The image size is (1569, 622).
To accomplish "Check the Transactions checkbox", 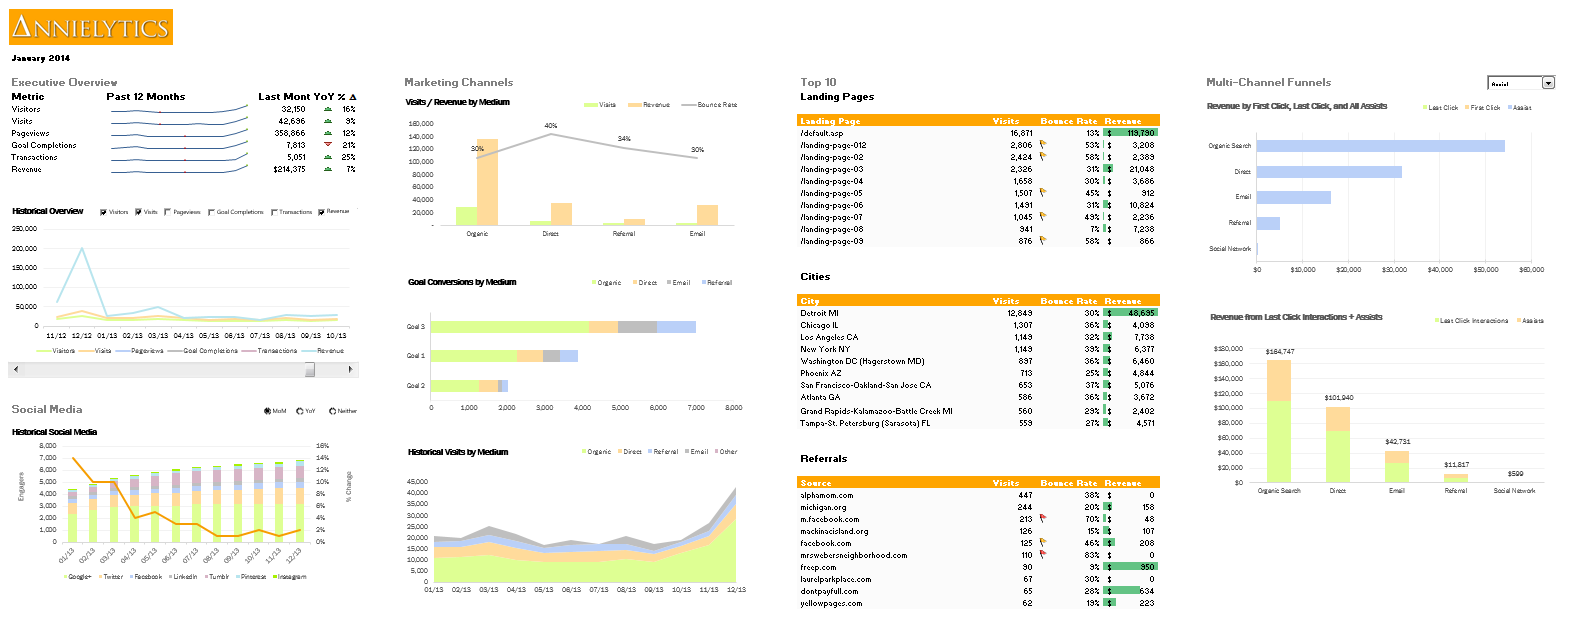I will [x=274, y=212].
